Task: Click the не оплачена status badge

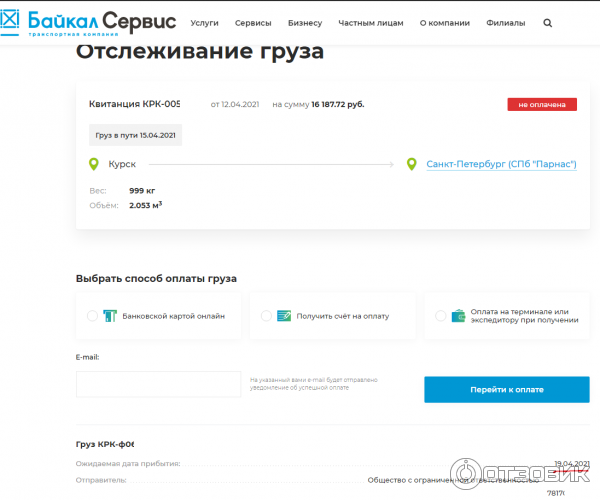Action: pos(542,104)
